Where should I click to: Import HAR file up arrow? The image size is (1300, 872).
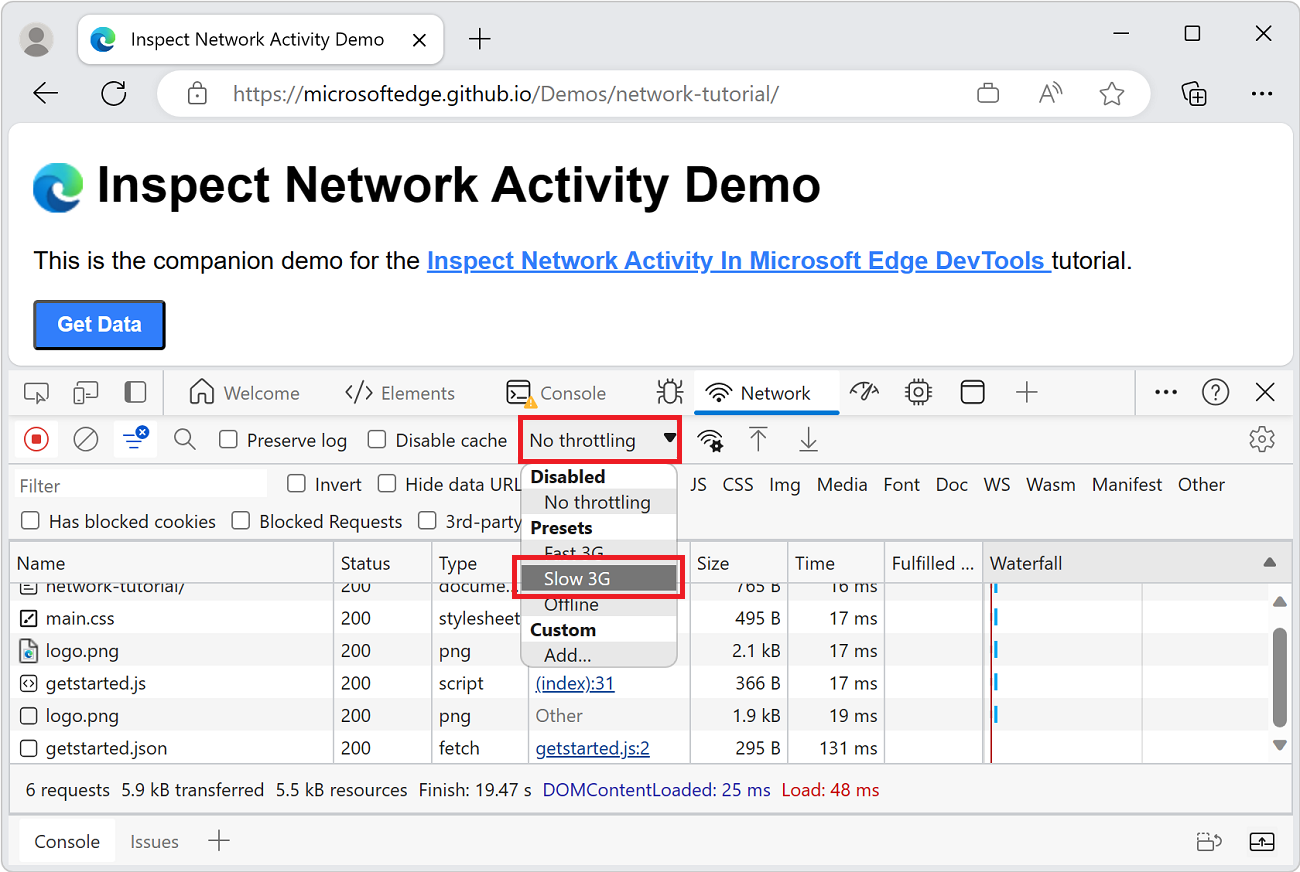(759, 439)
